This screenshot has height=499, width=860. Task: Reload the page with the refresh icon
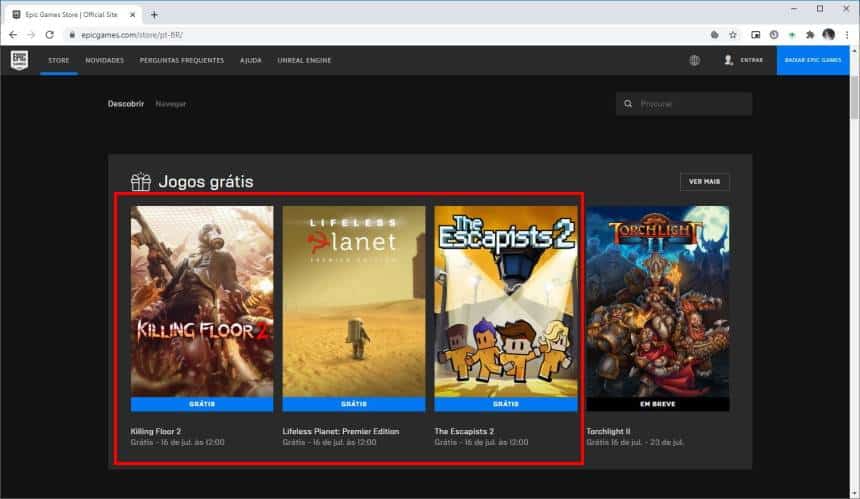tap(49, 35)
